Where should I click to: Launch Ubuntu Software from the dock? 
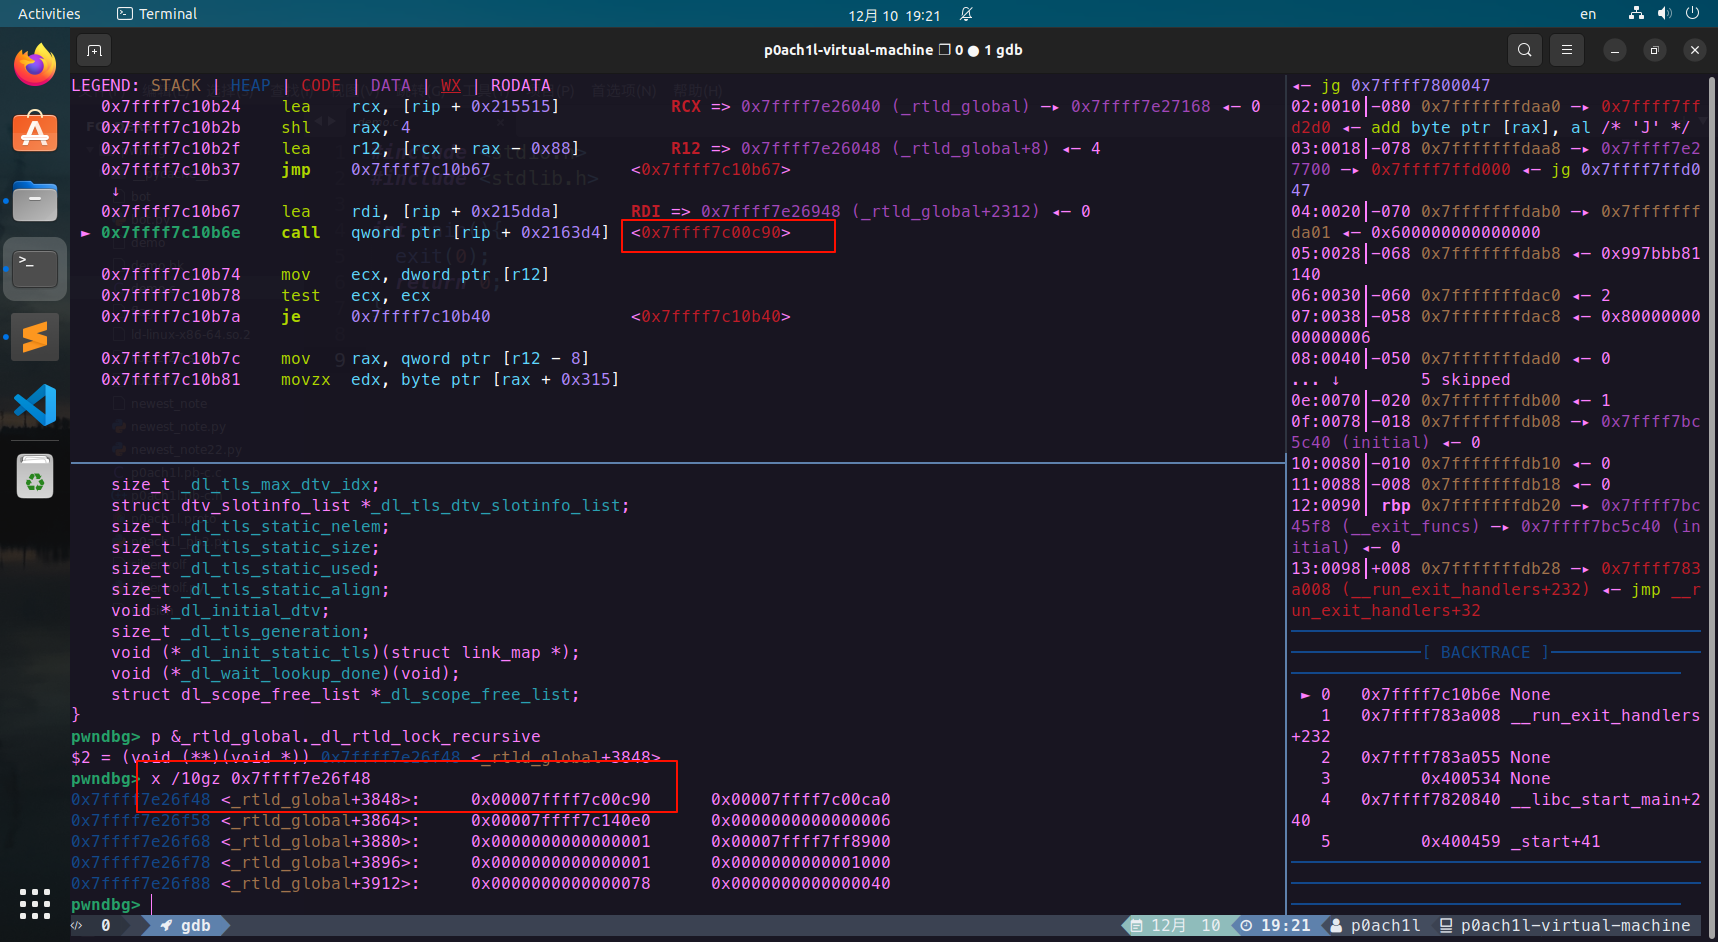35,132
